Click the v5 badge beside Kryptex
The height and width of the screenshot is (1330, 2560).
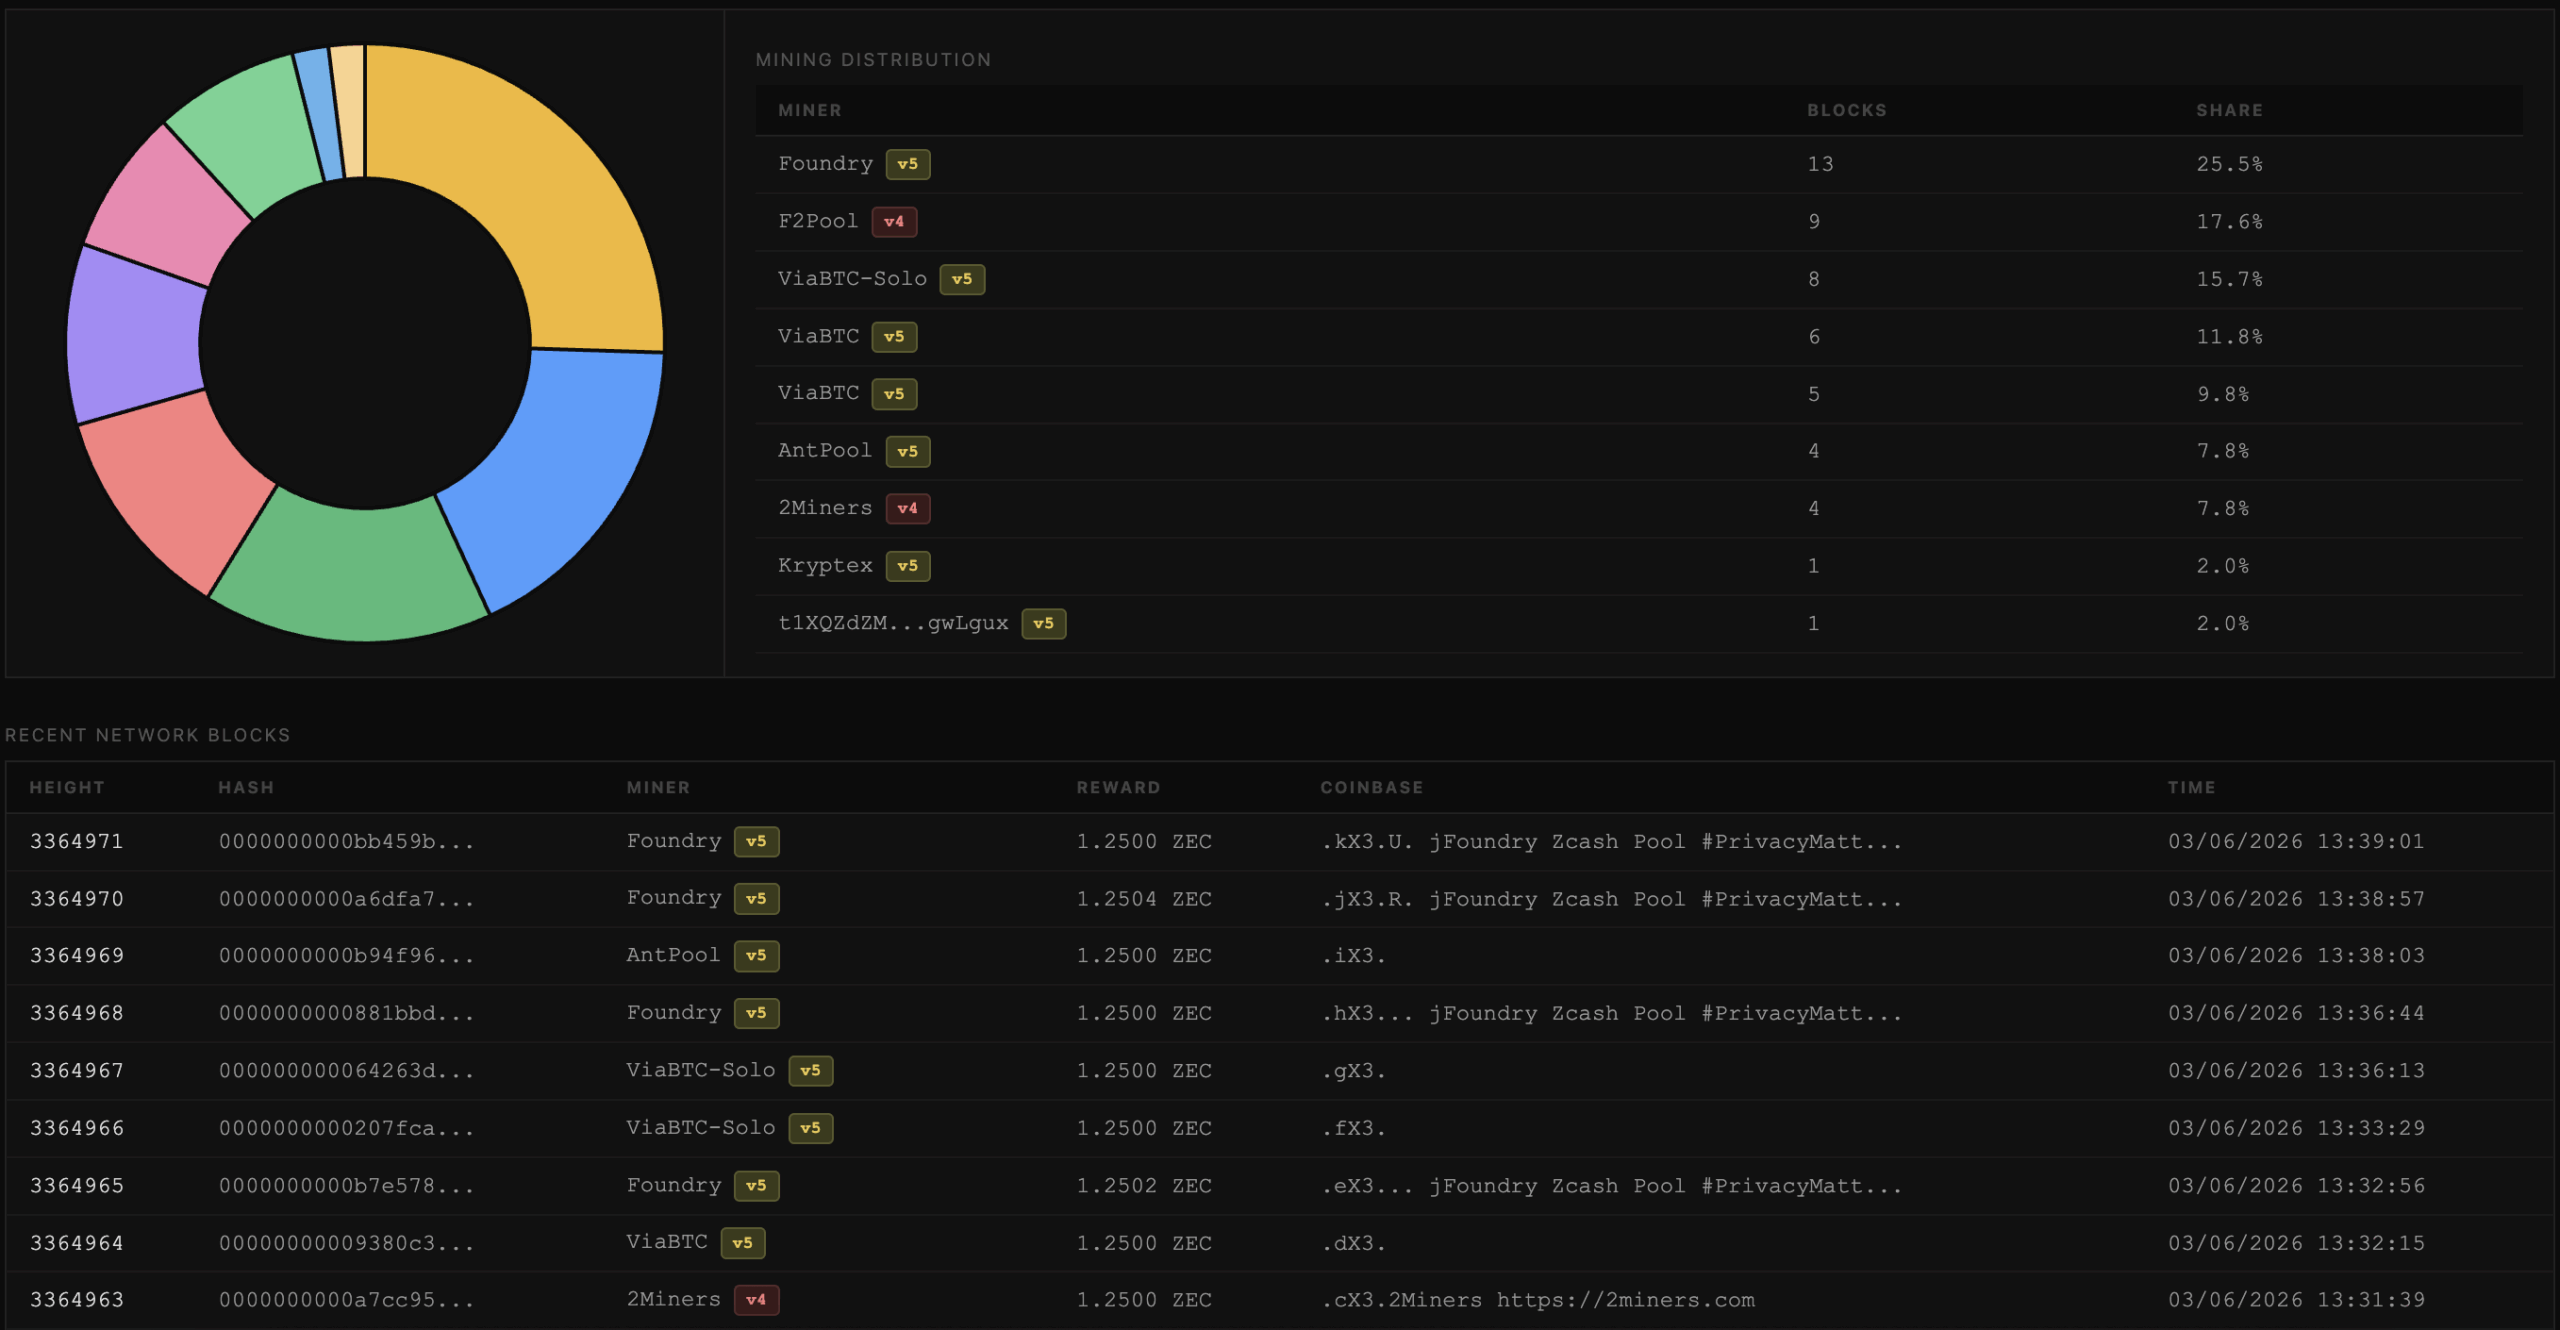pyautogui.click(x=908, y=566)
